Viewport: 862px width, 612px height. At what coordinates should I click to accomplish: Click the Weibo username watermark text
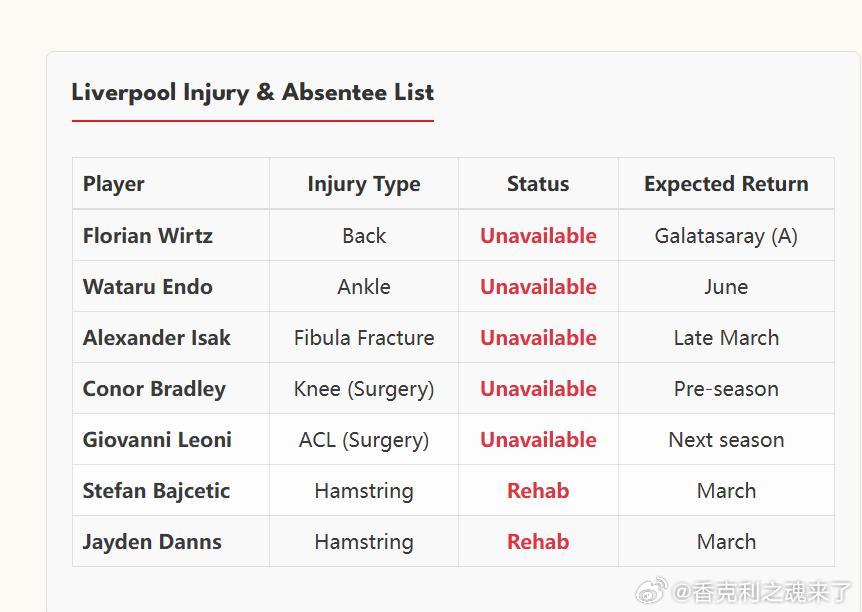[x=762, y=592]
